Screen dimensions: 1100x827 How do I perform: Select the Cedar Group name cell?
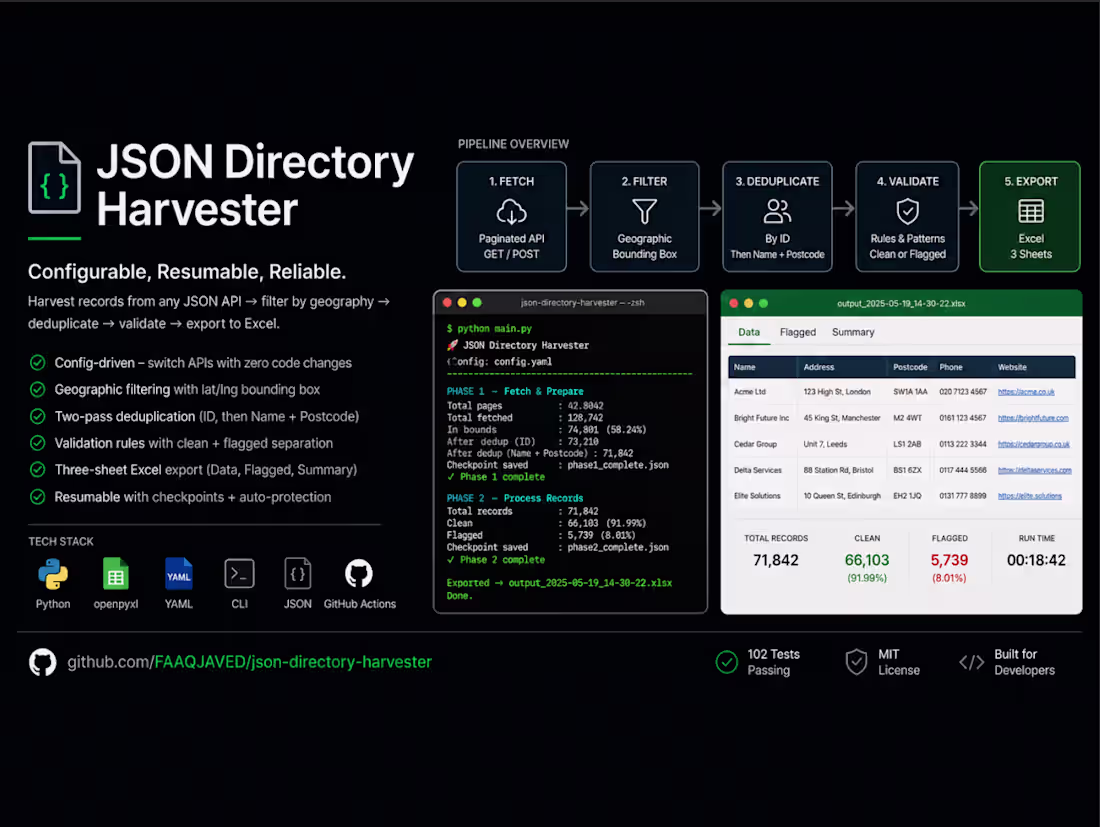click(x=756, y=444)
